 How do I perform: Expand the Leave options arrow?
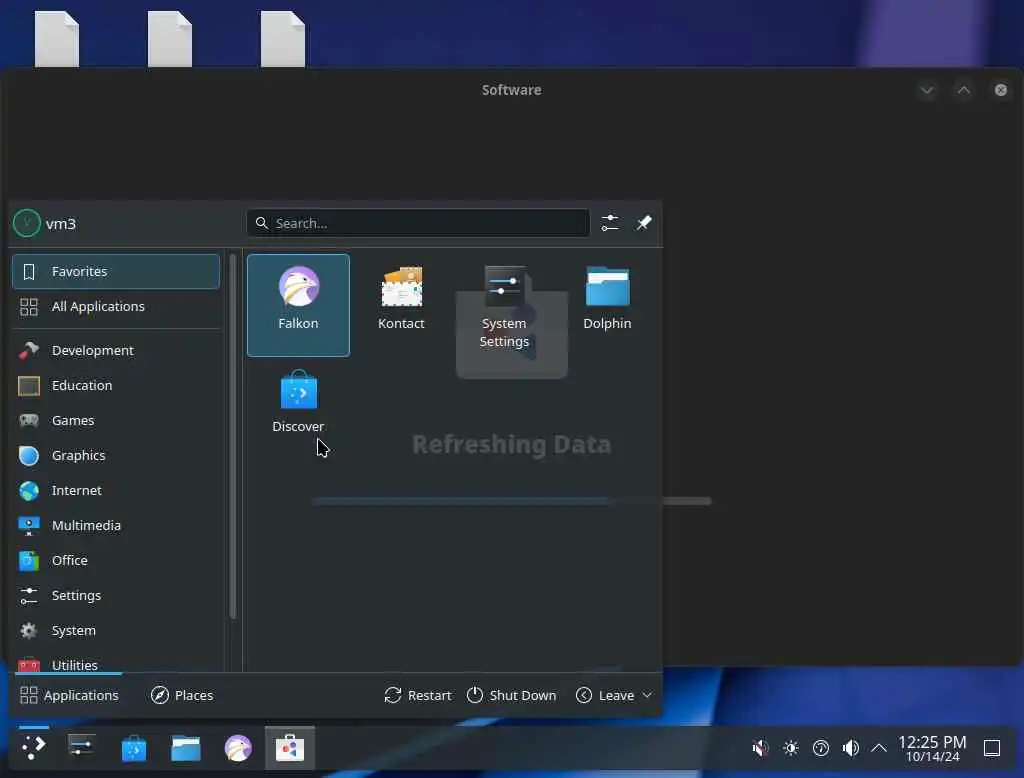click(647, 695)
